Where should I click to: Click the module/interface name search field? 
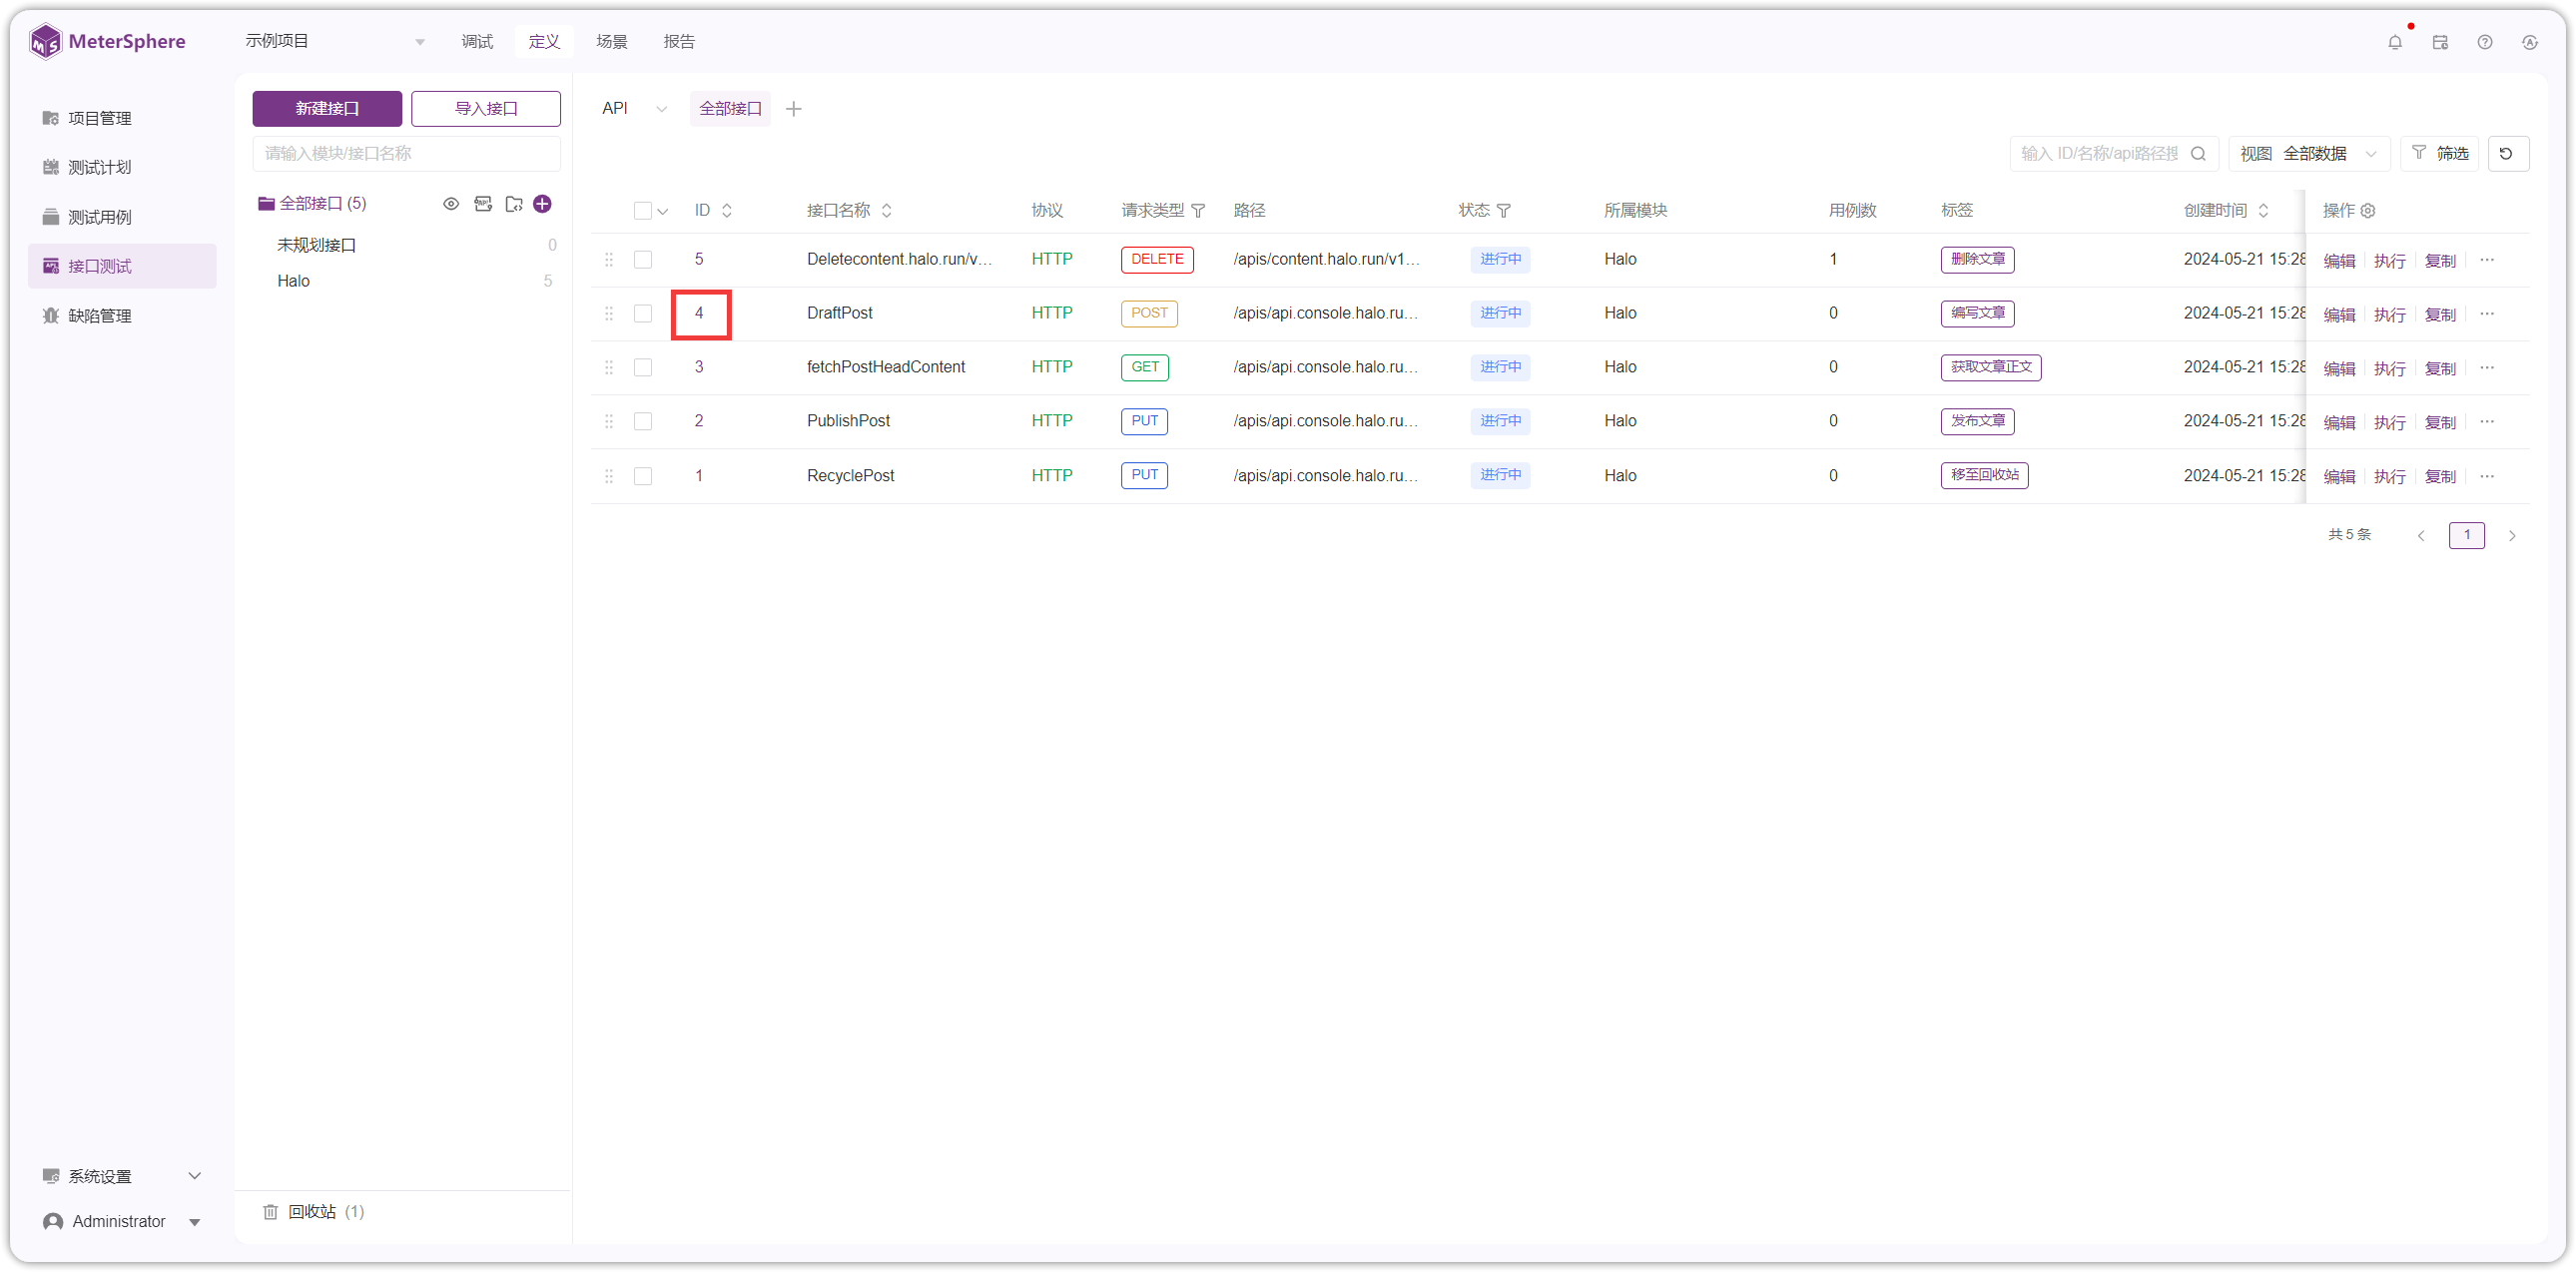[x=406, y=154]
